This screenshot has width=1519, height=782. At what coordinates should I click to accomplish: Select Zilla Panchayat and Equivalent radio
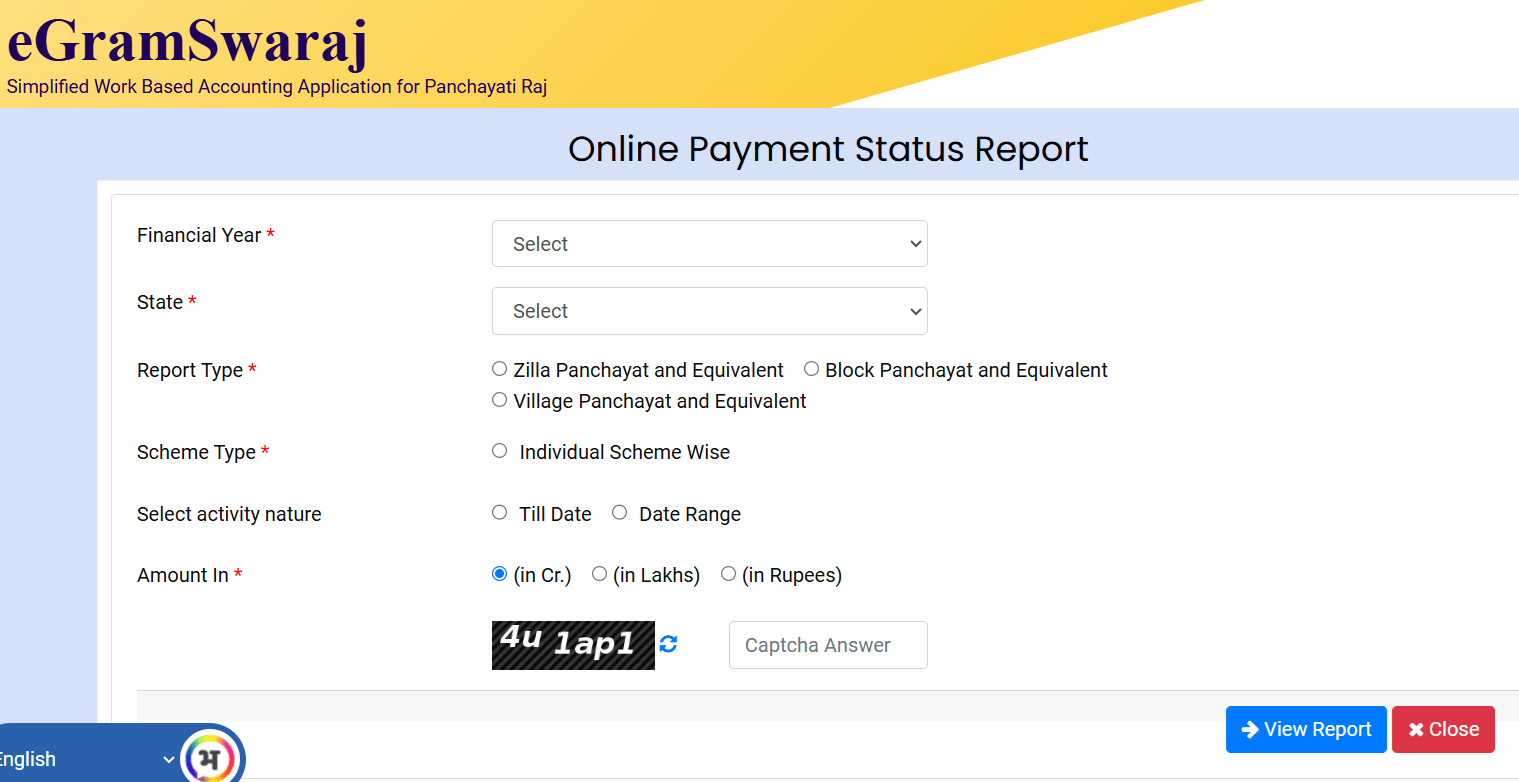(x=500, y=369)
